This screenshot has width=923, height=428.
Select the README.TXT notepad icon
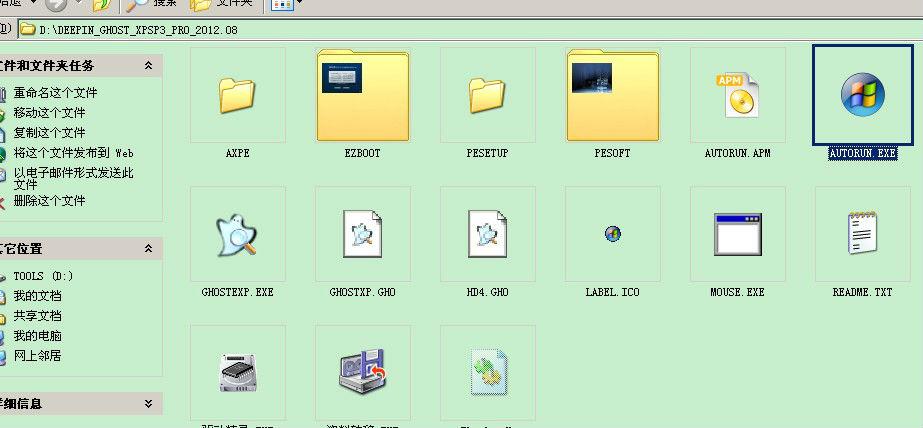click(x=861, y=234)
